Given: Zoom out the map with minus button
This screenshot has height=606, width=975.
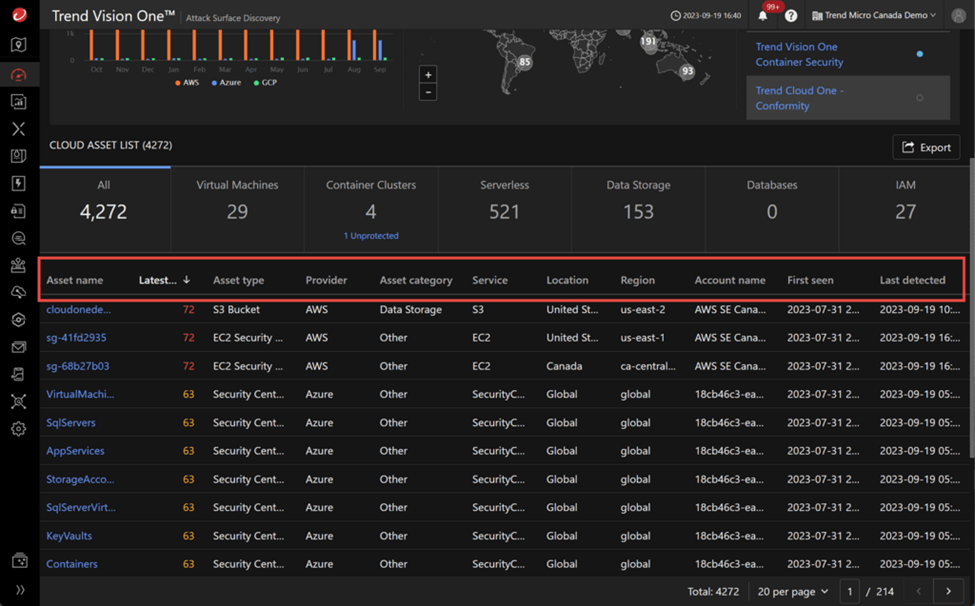Looking at the screenshot, I should coord(428,92).
